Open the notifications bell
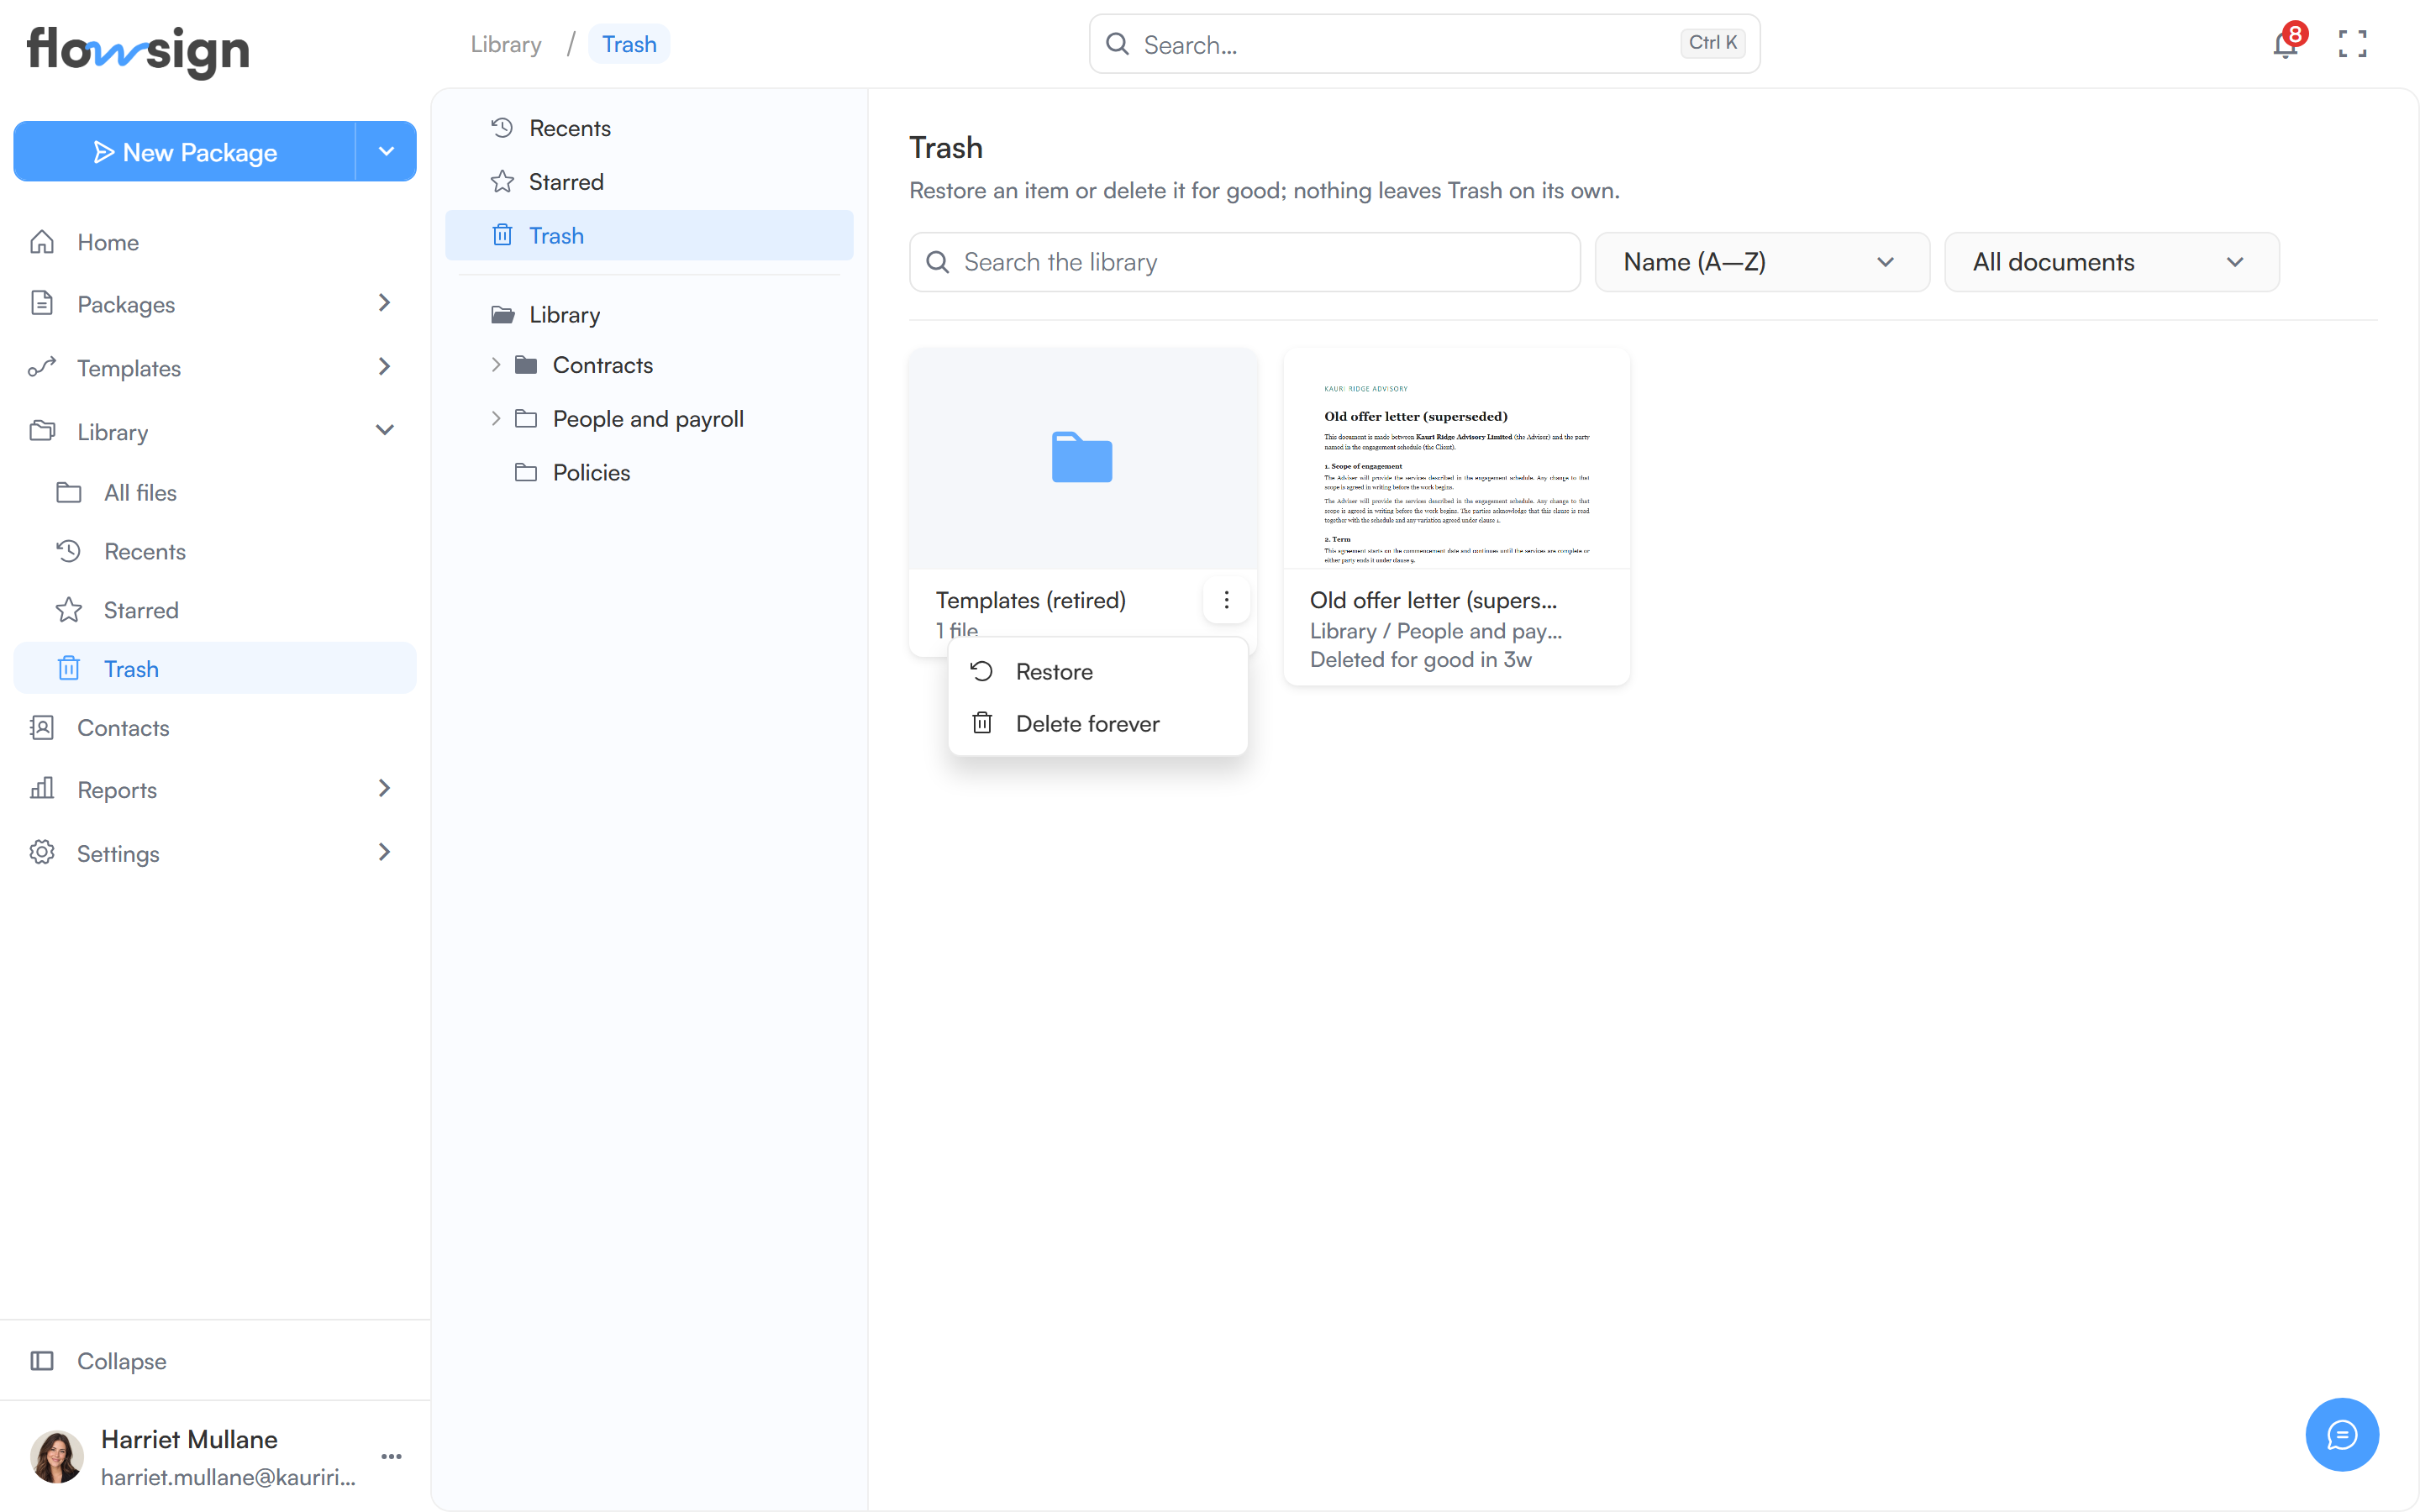Screen dimensions: 2420x1512 (x=2285, y=44)
